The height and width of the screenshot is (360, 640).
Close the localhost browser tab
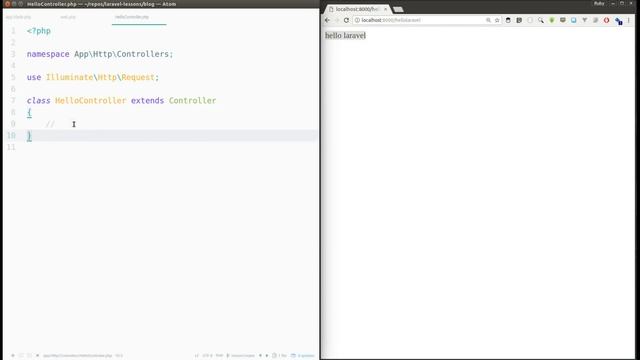(385, 9)
